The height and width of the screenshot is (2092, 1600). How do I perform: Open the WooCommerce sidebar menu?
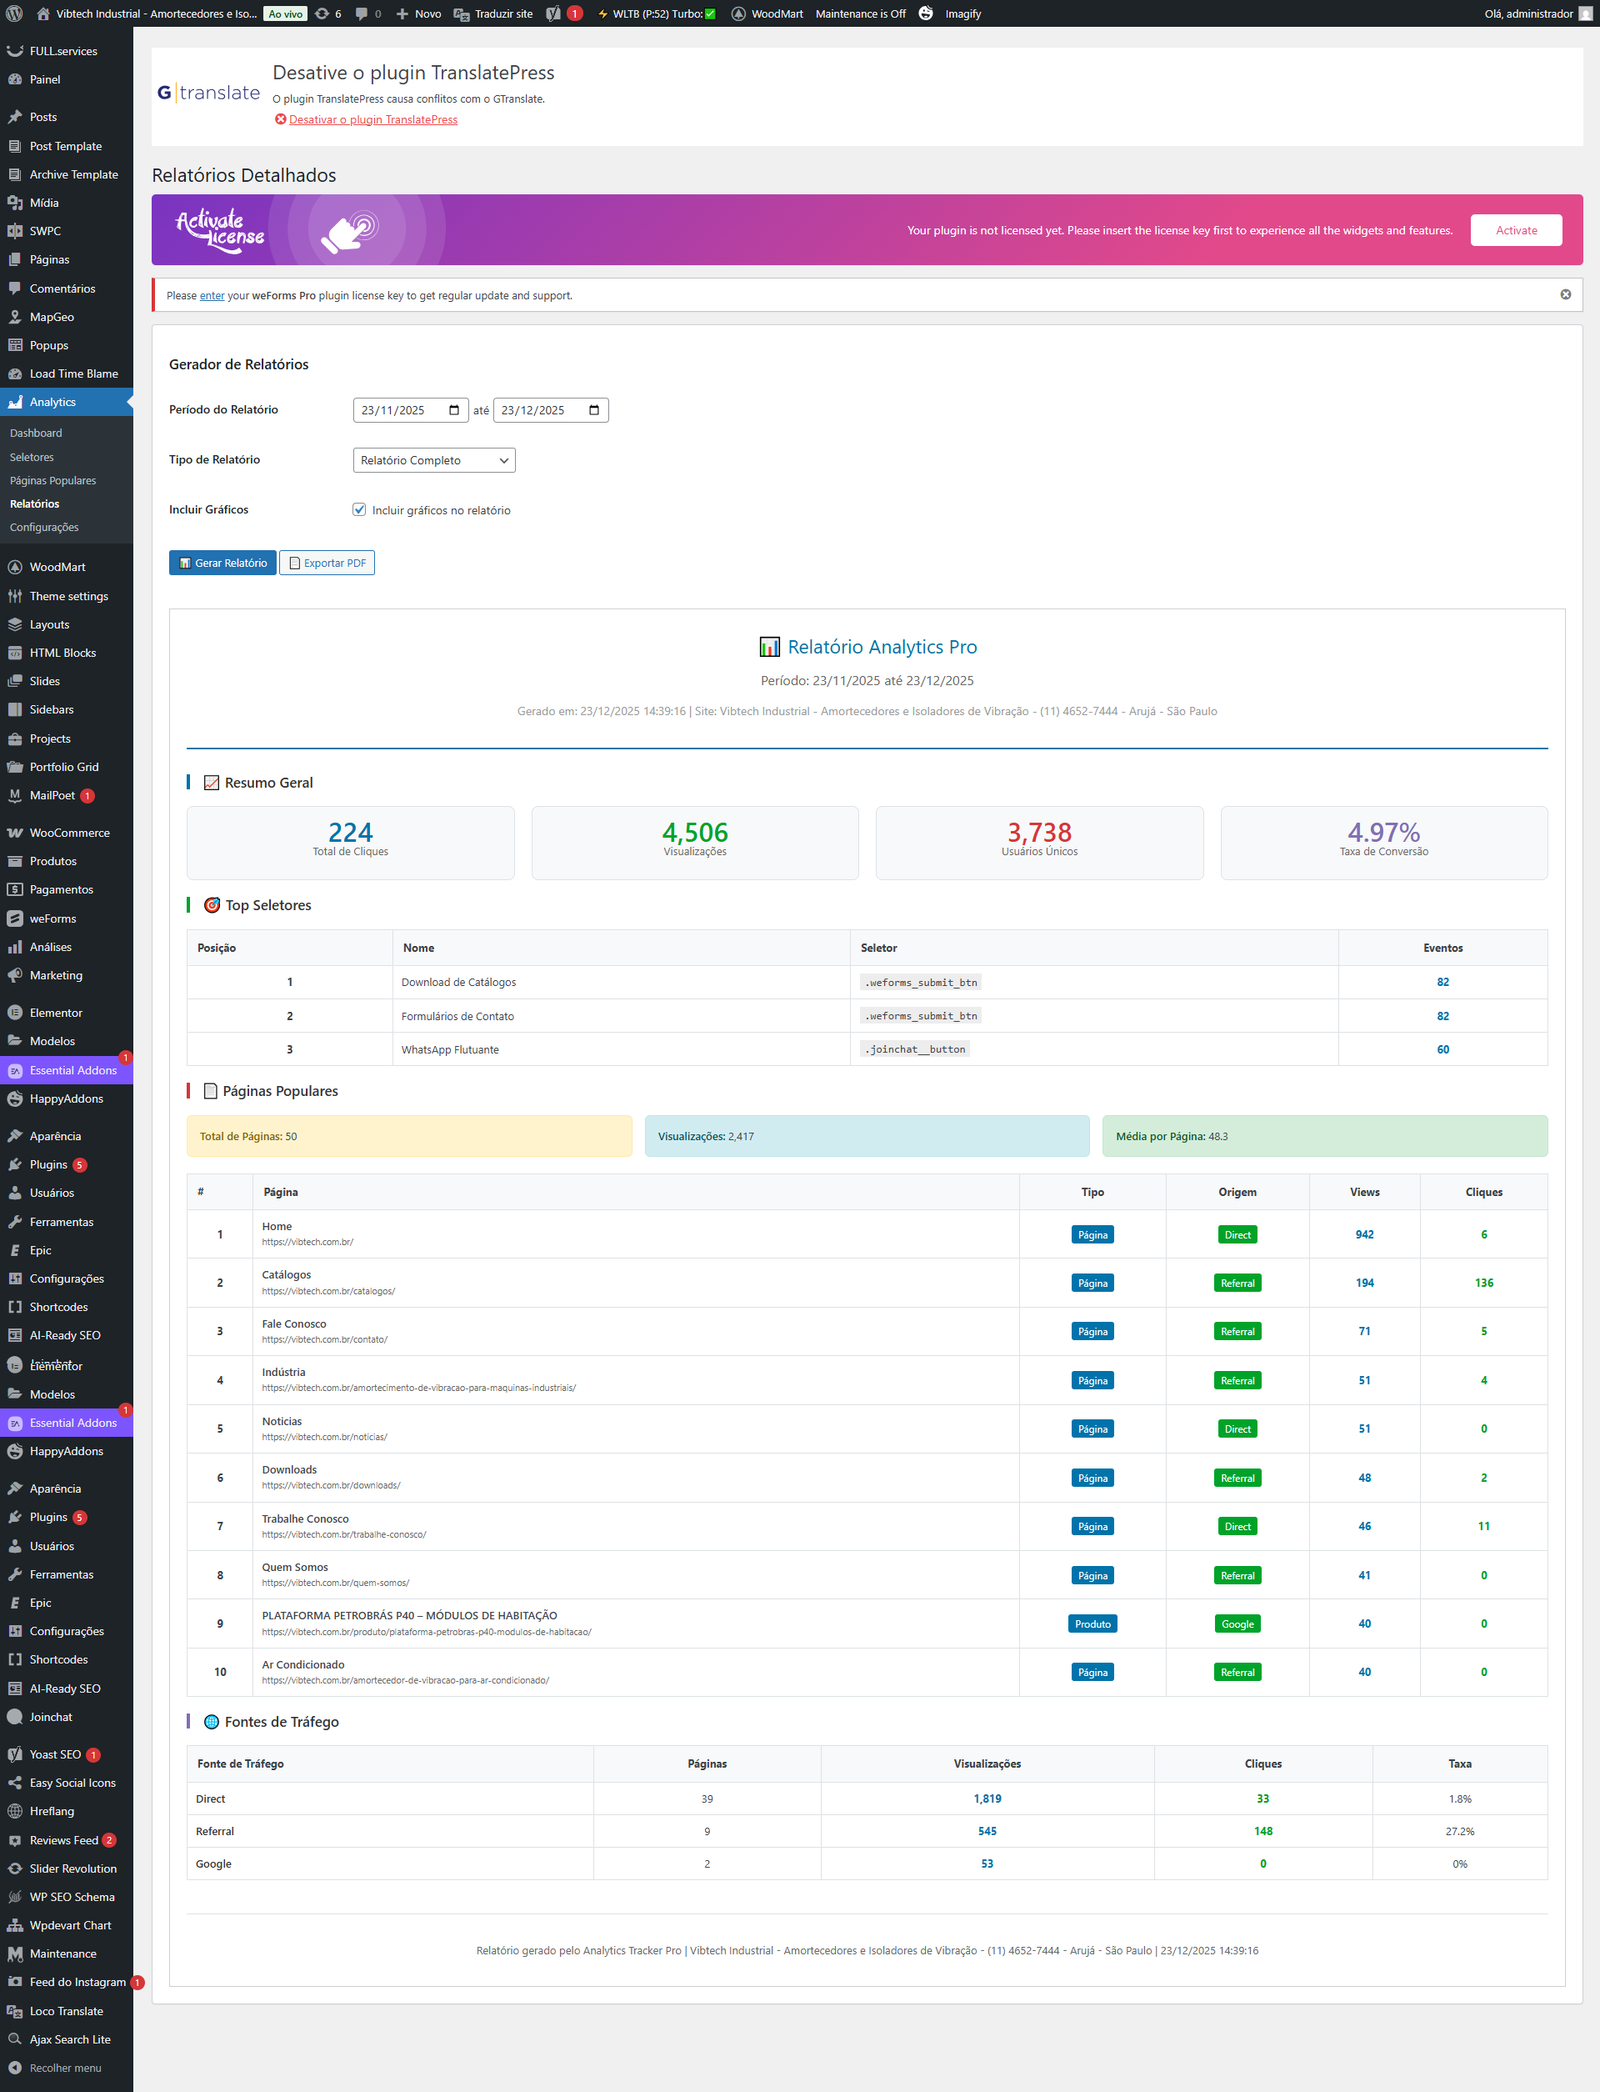coord(69,833)
